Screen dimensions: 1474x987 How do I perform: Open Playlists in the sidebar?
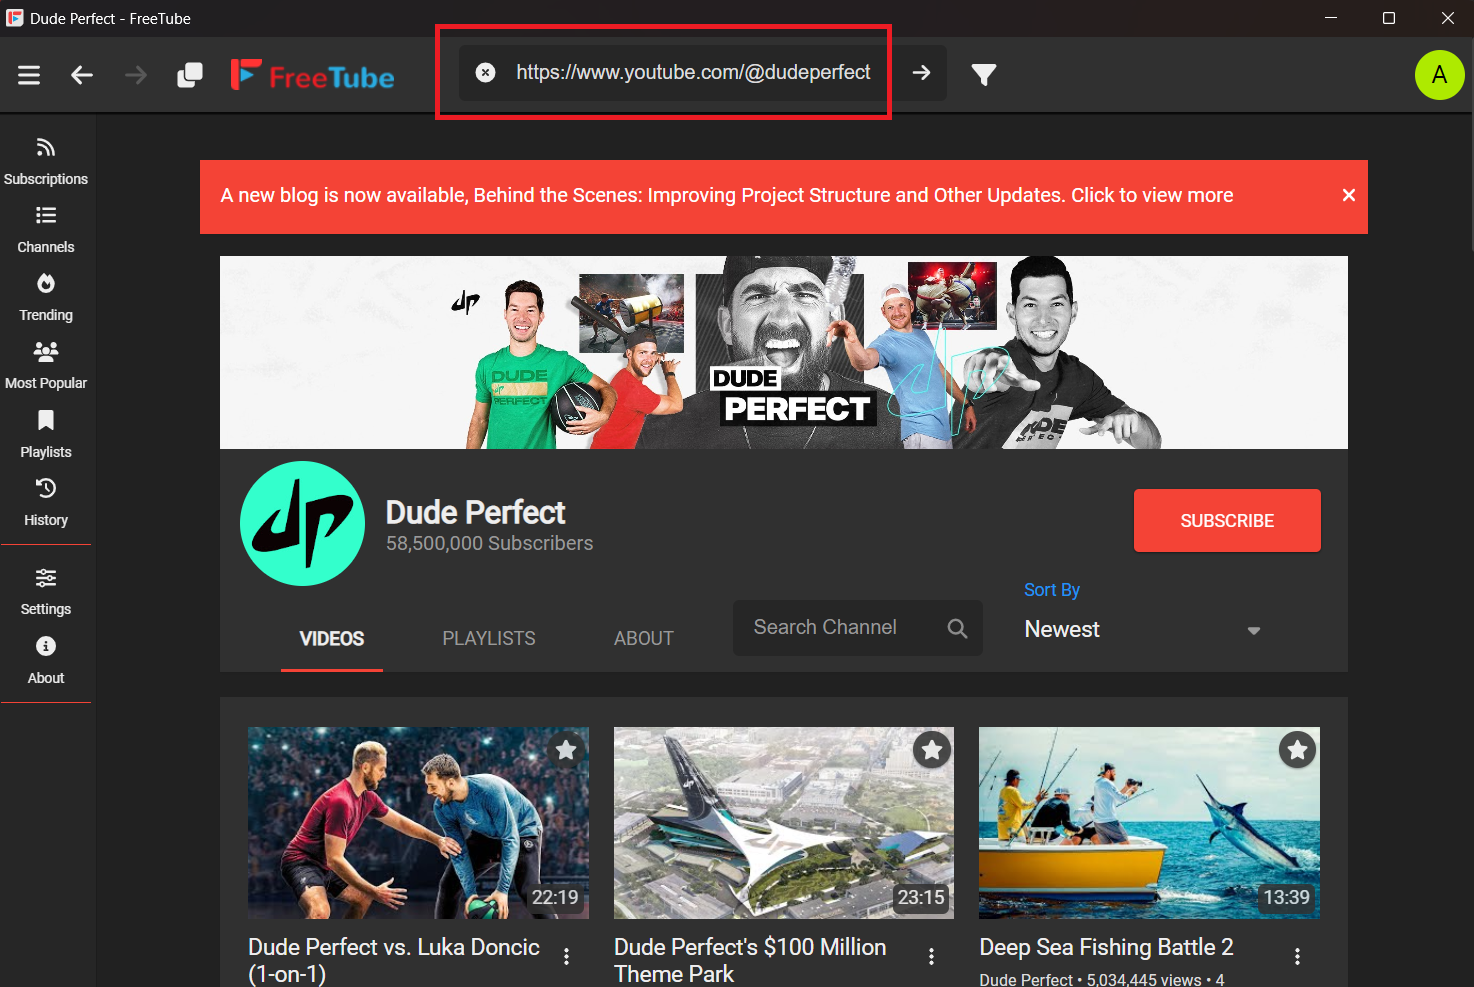(x=46, y=435)
